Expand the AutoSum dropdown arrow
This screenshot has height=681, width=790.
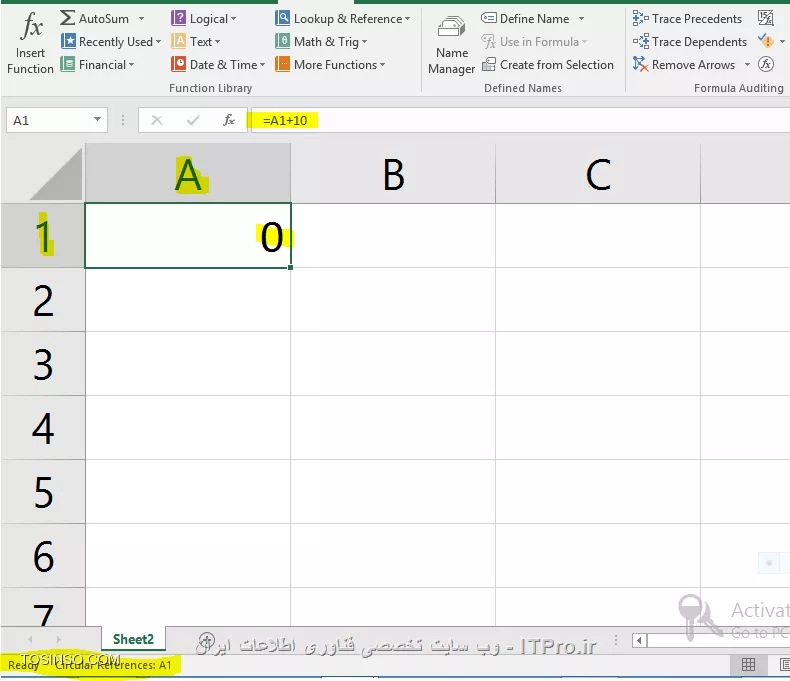click(x=142, y=19)
